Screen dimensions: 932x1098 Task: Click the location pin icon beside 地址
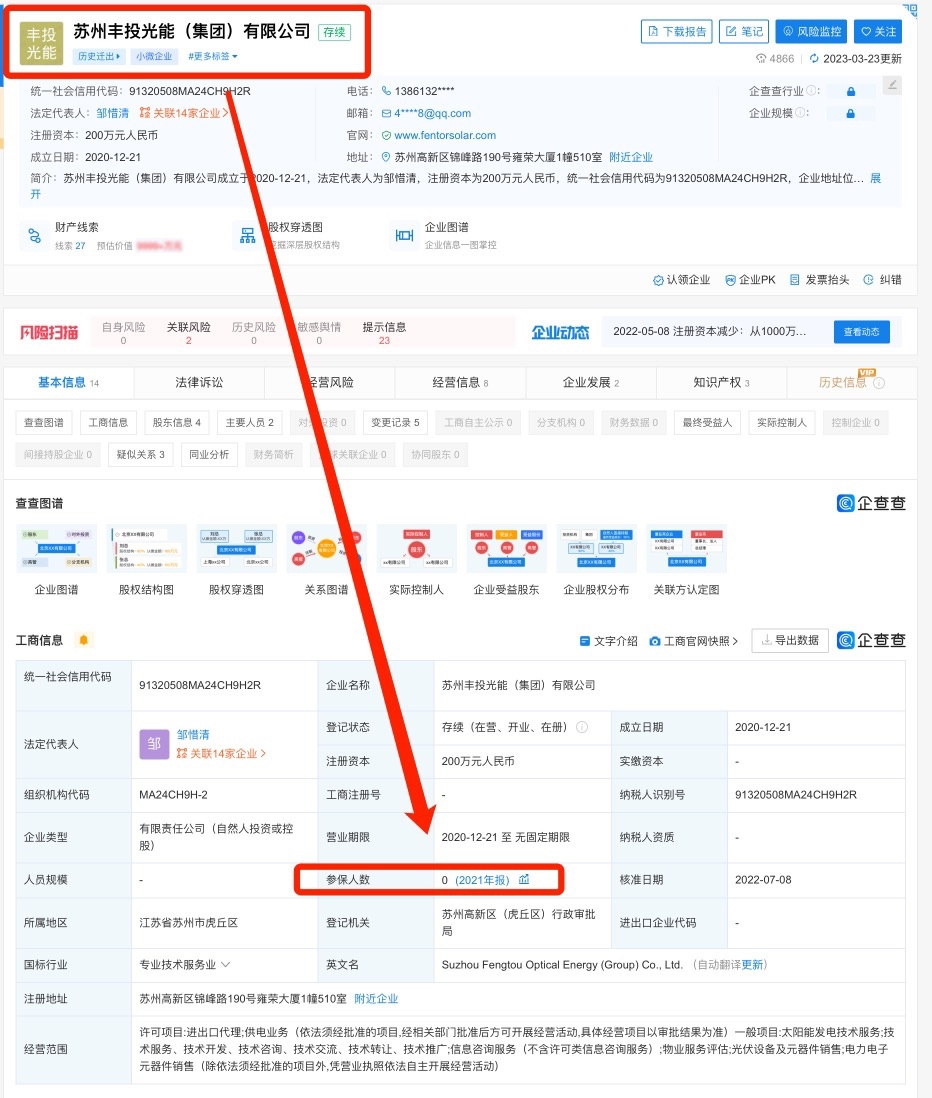click(386, 157)
